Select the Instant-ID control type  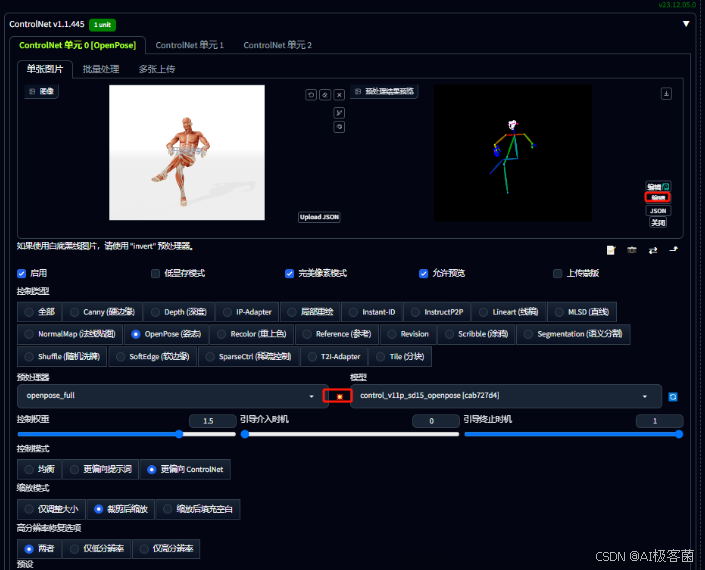pos(372,312)
